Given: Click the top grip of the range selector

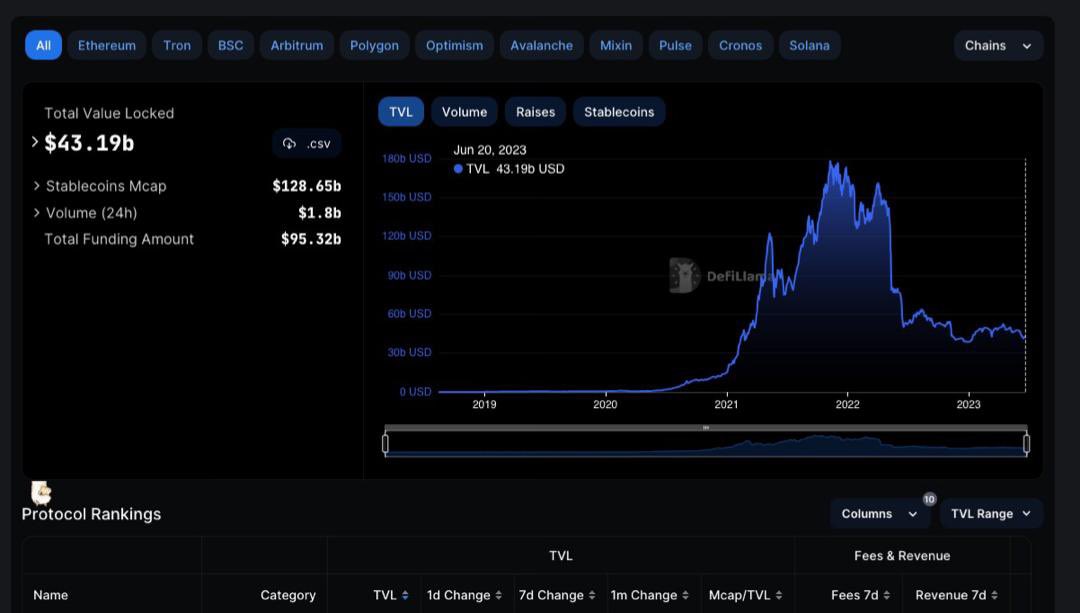Looking at the screenshot, I should tap(706, 428).
